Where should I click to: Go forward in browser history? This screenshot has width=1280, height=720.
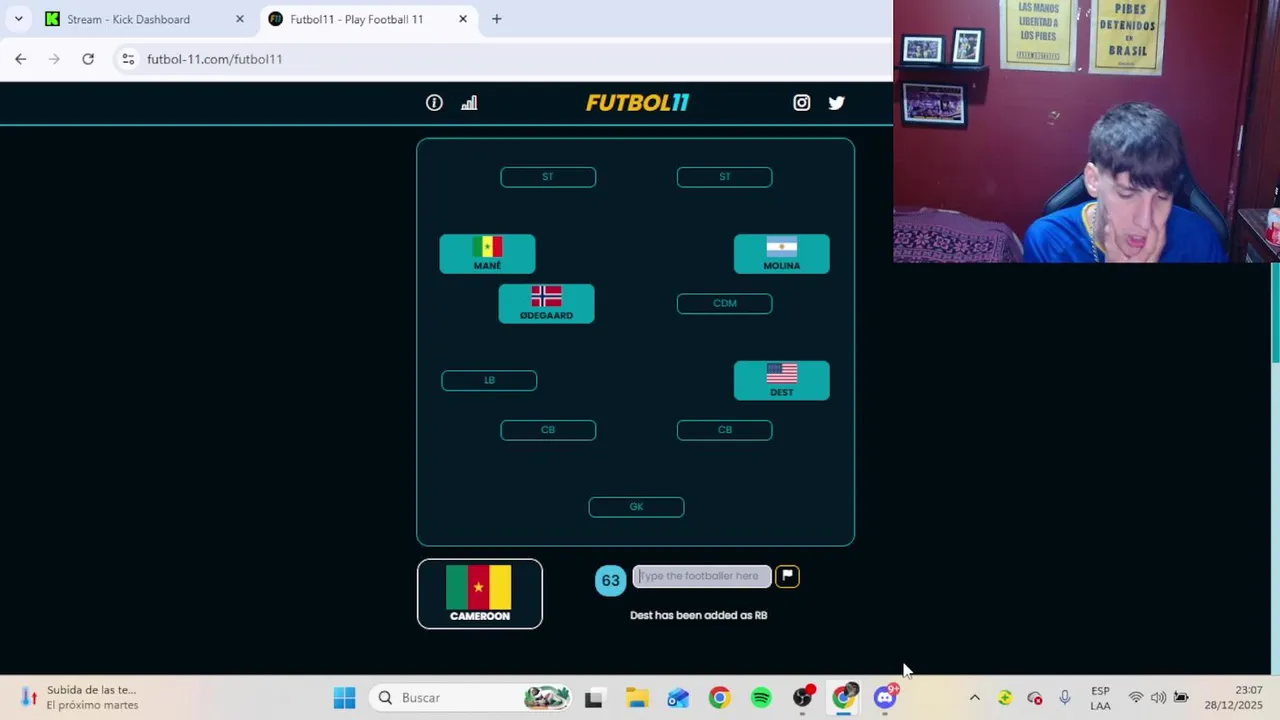[54, 59]
